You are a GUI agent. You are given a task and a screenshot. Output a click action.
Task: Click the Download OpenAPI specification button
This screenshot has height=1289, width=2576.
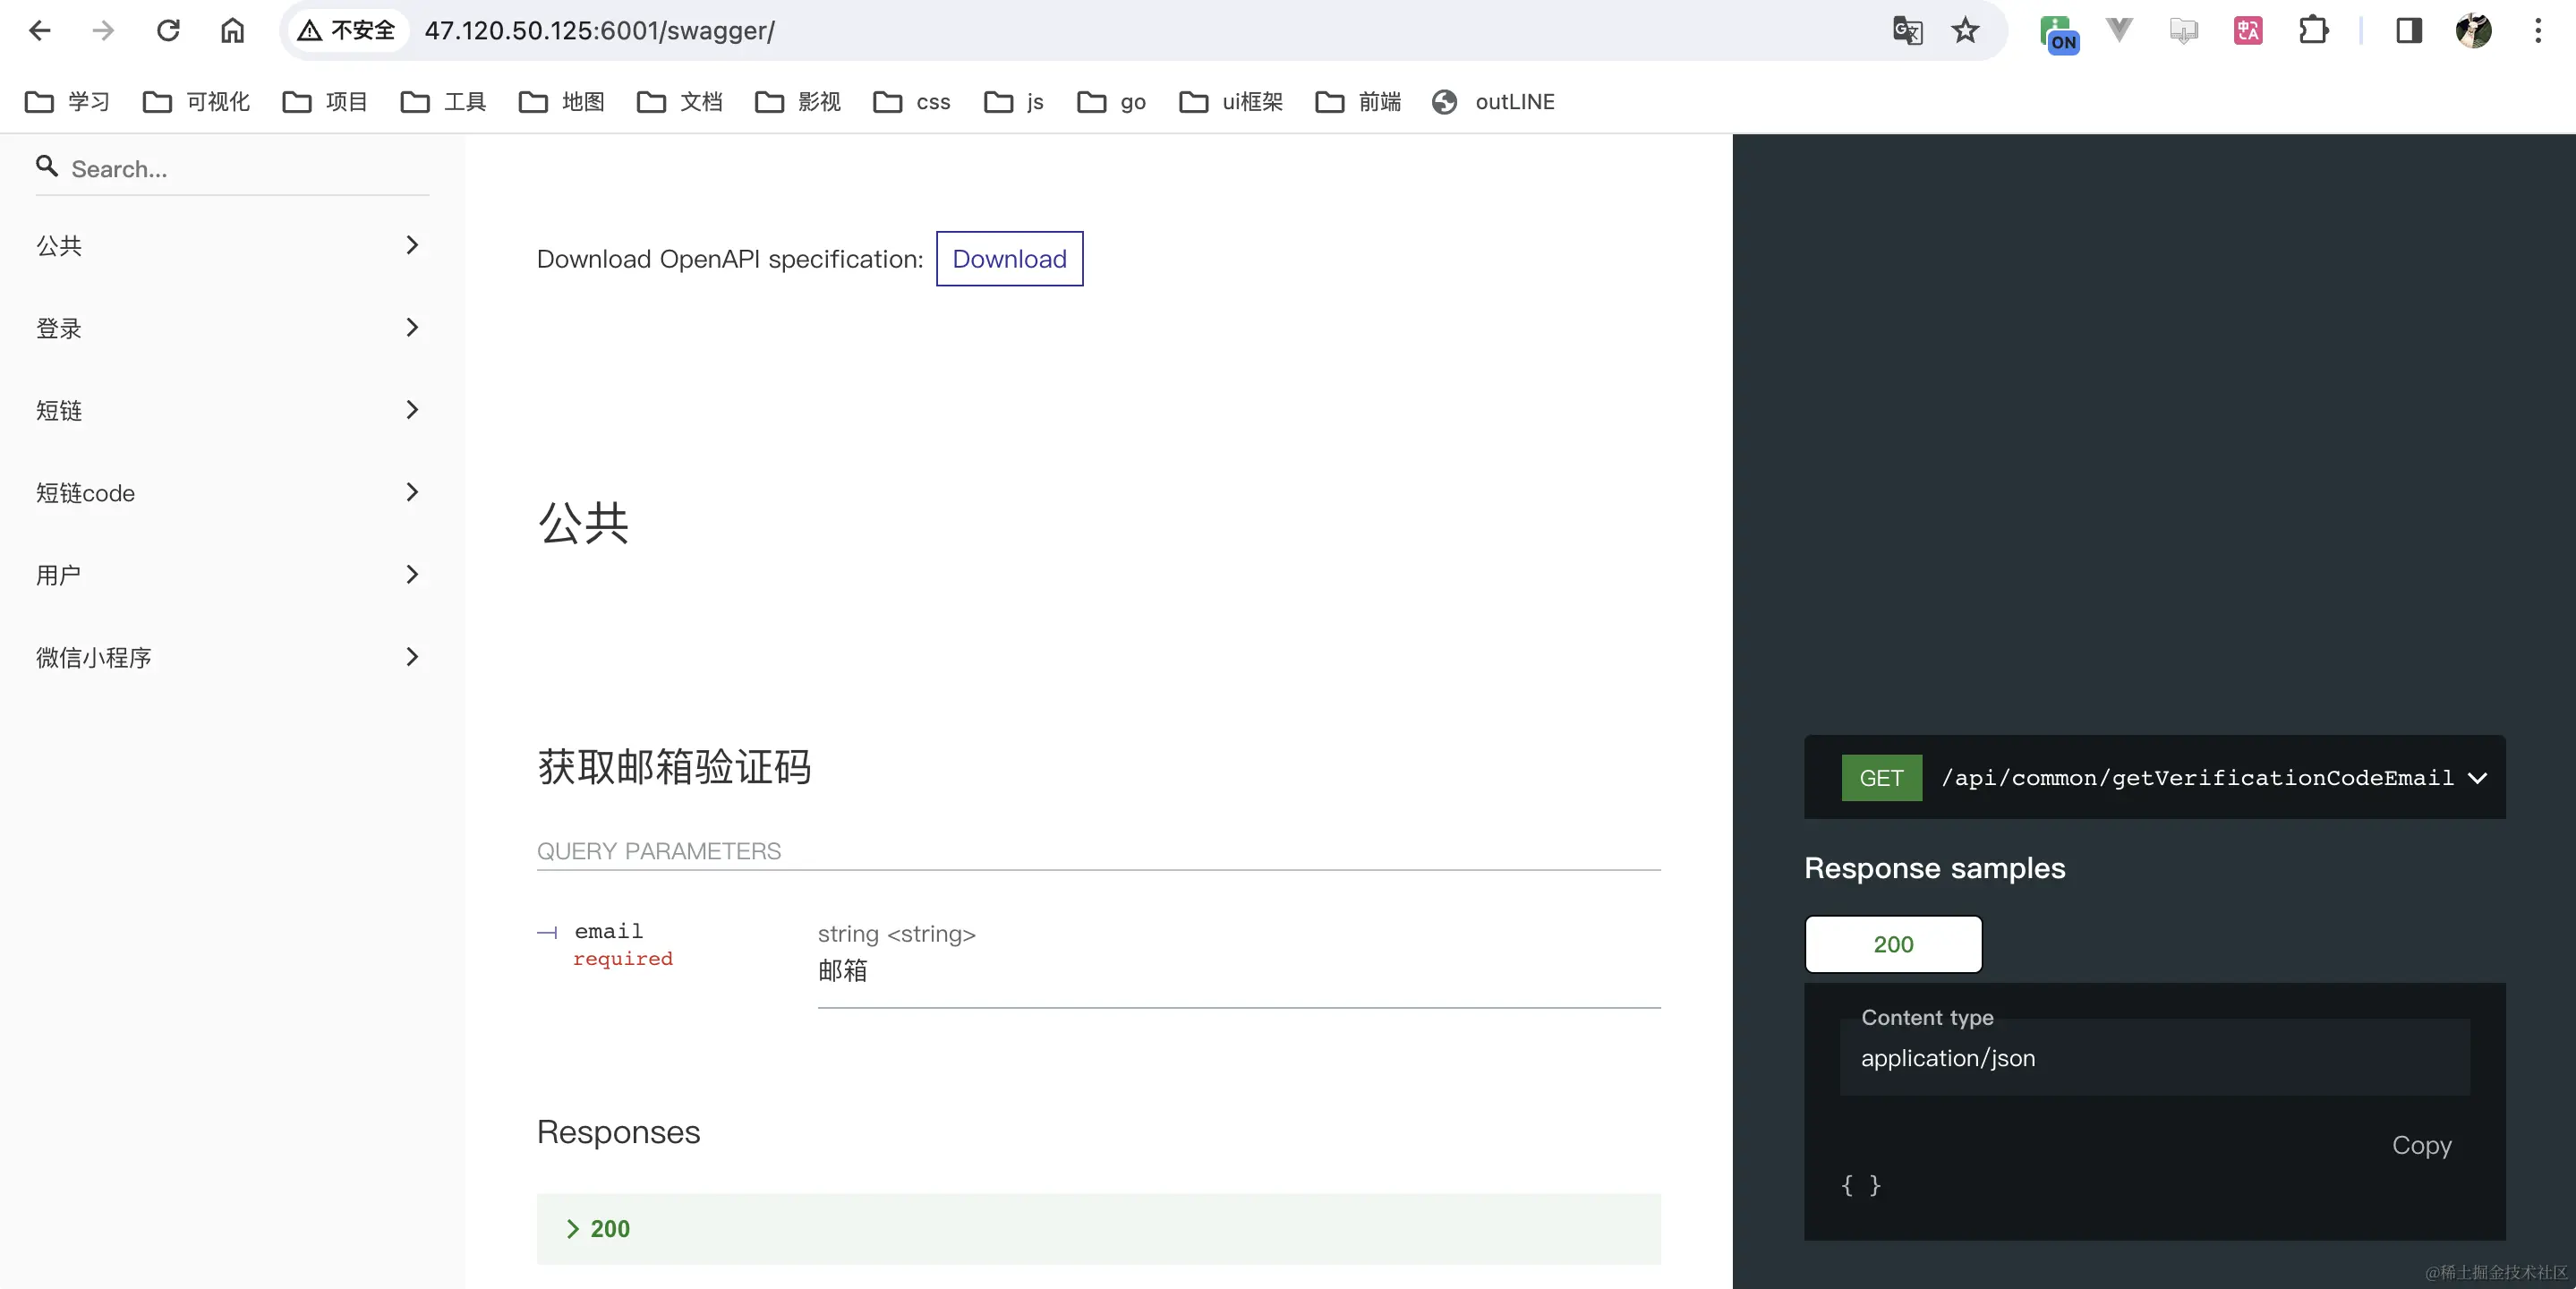tap(1009, 259)
